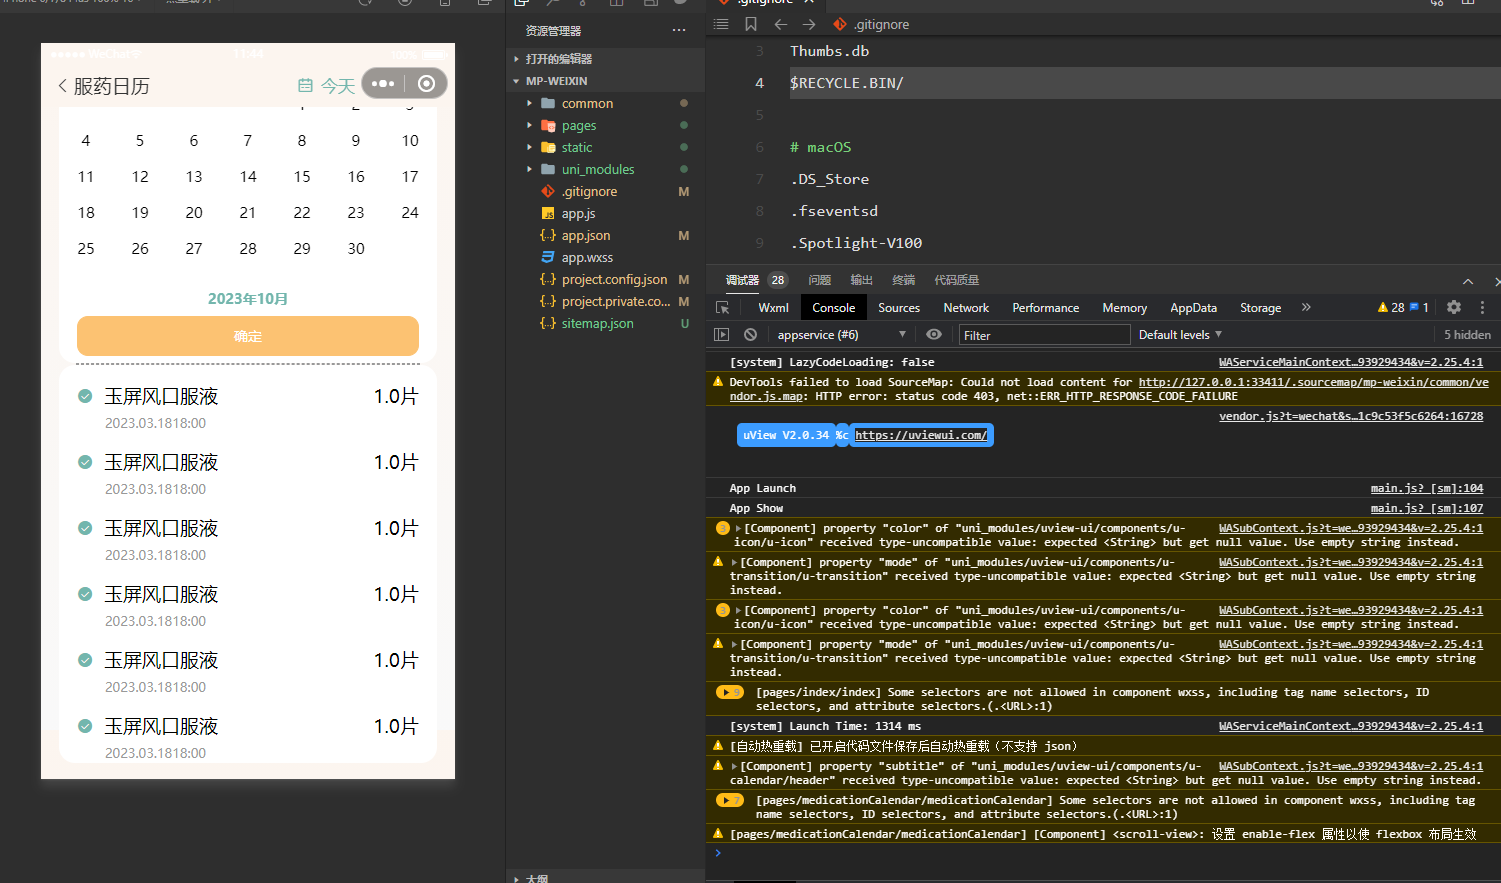Navigate back with editor left arrow
Screen dimensions: 1501x883
781,24
